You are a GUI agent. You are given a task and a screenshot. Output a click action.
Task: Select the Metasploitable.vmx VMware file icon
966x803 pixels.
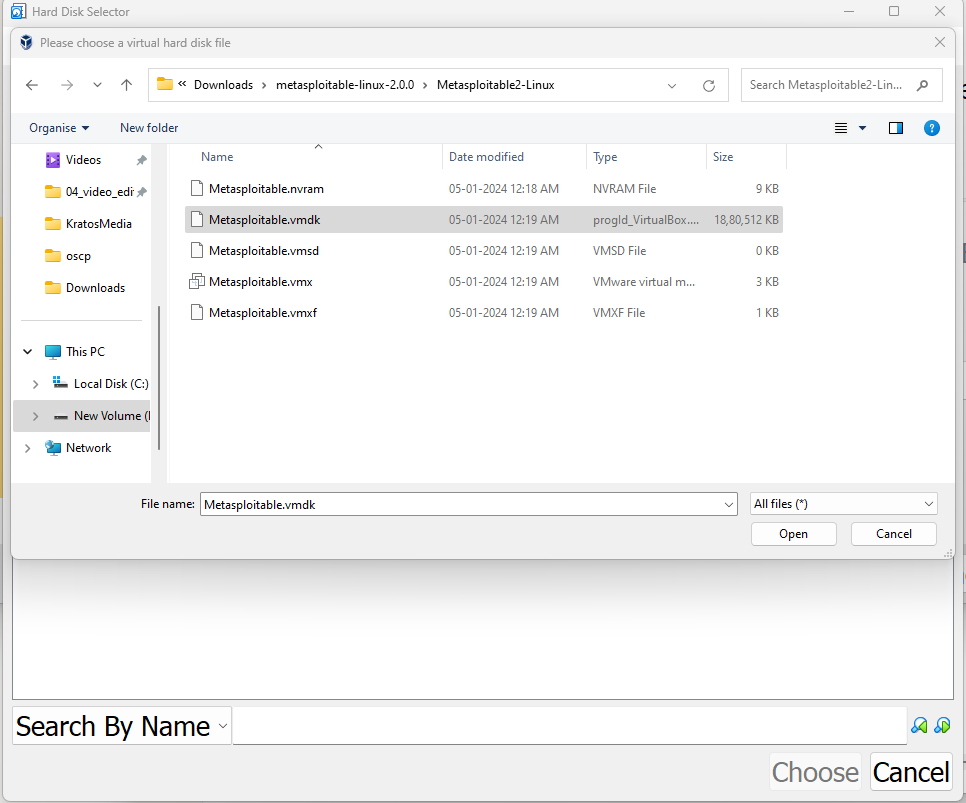197,282
